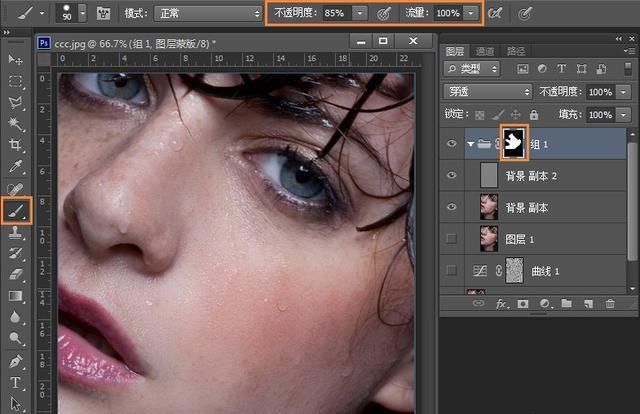This screenshot has width=640, height=414.
Task: Hide the 组 1 group
Action: 451,143
